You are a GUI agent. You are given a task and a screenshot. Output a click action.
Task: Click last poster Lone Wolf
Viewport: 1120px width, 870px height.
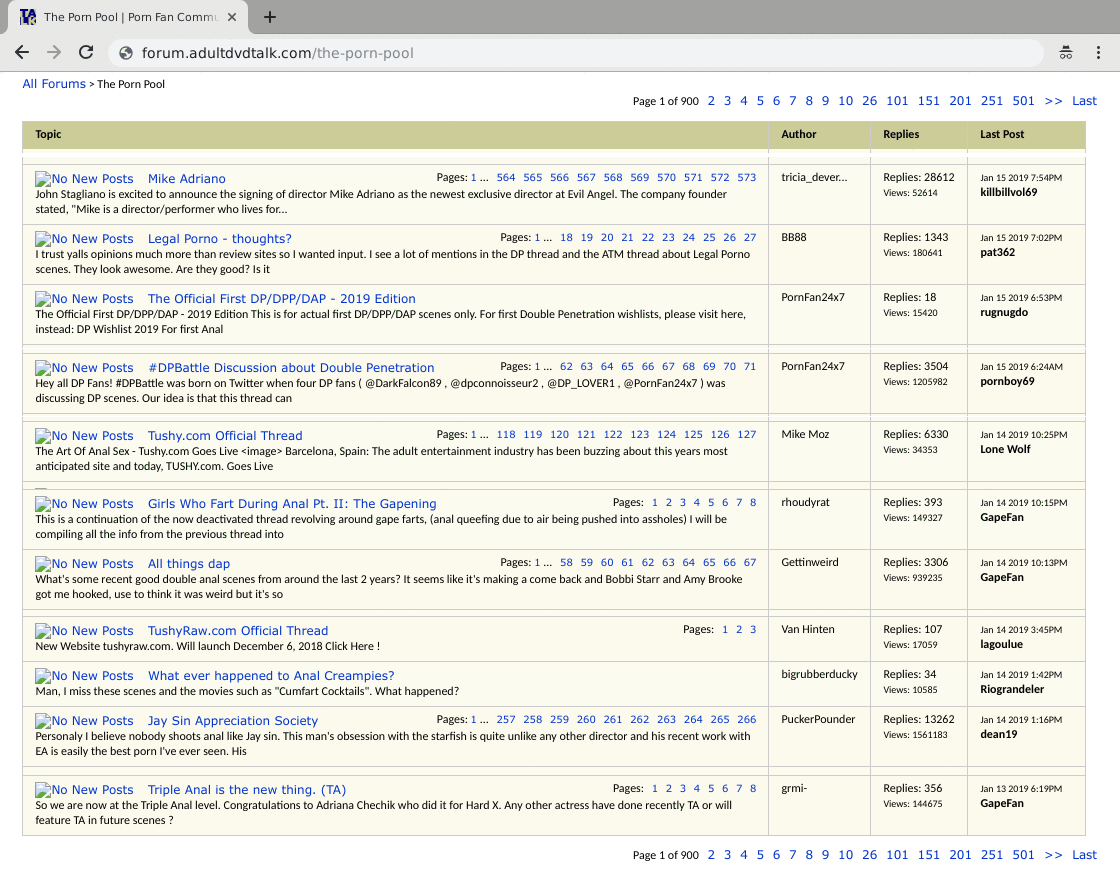pyautogui.click(x=1005, y=449)
